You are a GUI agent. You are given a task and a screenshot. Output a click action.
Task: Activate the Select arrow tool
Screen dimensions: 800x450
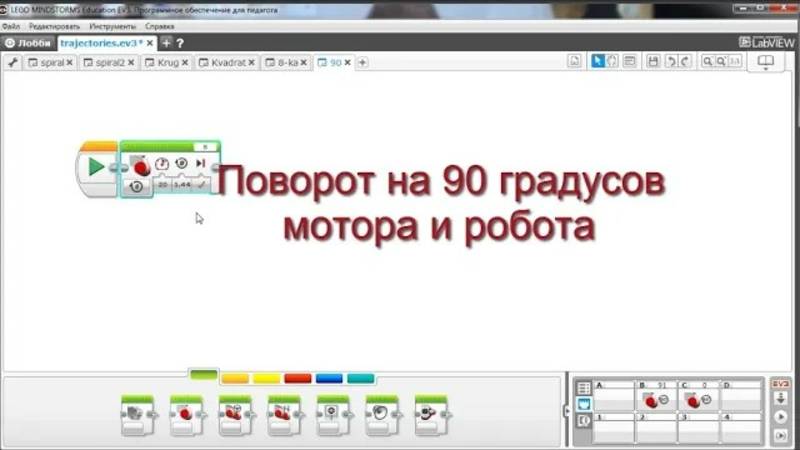point(597,61)
